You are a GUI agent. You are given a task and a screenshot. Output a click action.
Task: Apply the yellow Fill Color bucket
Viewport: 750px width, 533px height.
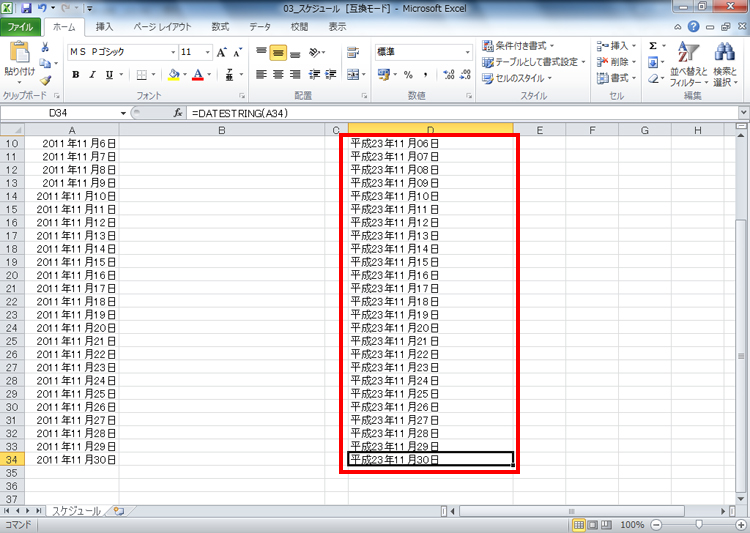(x=174, y=75)
